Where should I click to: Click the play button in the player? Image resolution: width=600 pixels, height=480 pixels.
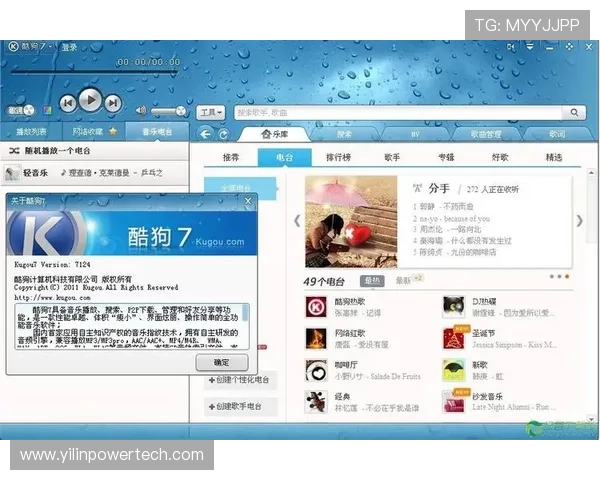point(90,100)
